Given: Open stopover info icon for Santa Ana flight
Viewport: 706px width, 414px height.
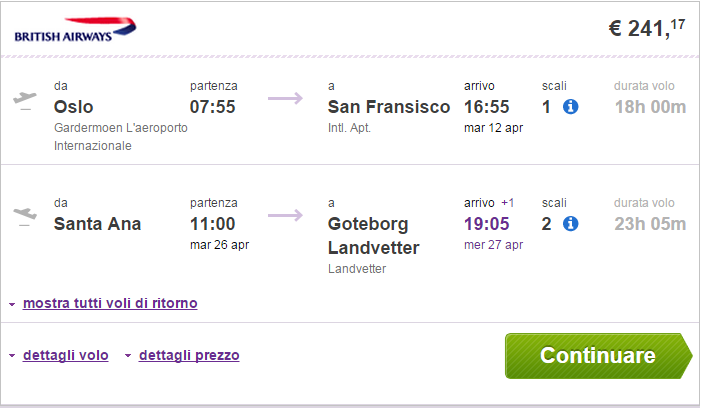Looking at the screenshot, I should (x=570, y=223).
